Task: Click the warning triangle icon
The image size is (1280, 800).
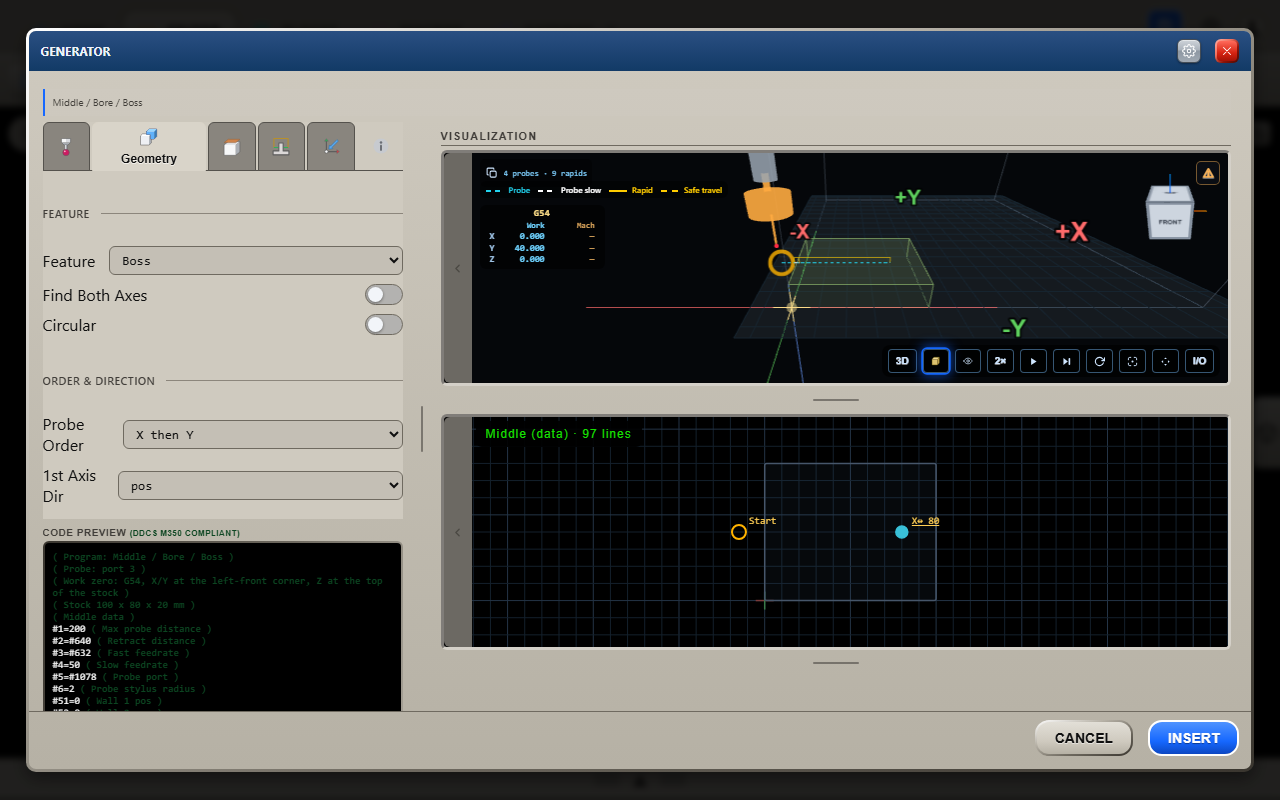Action: point(1208,173)
